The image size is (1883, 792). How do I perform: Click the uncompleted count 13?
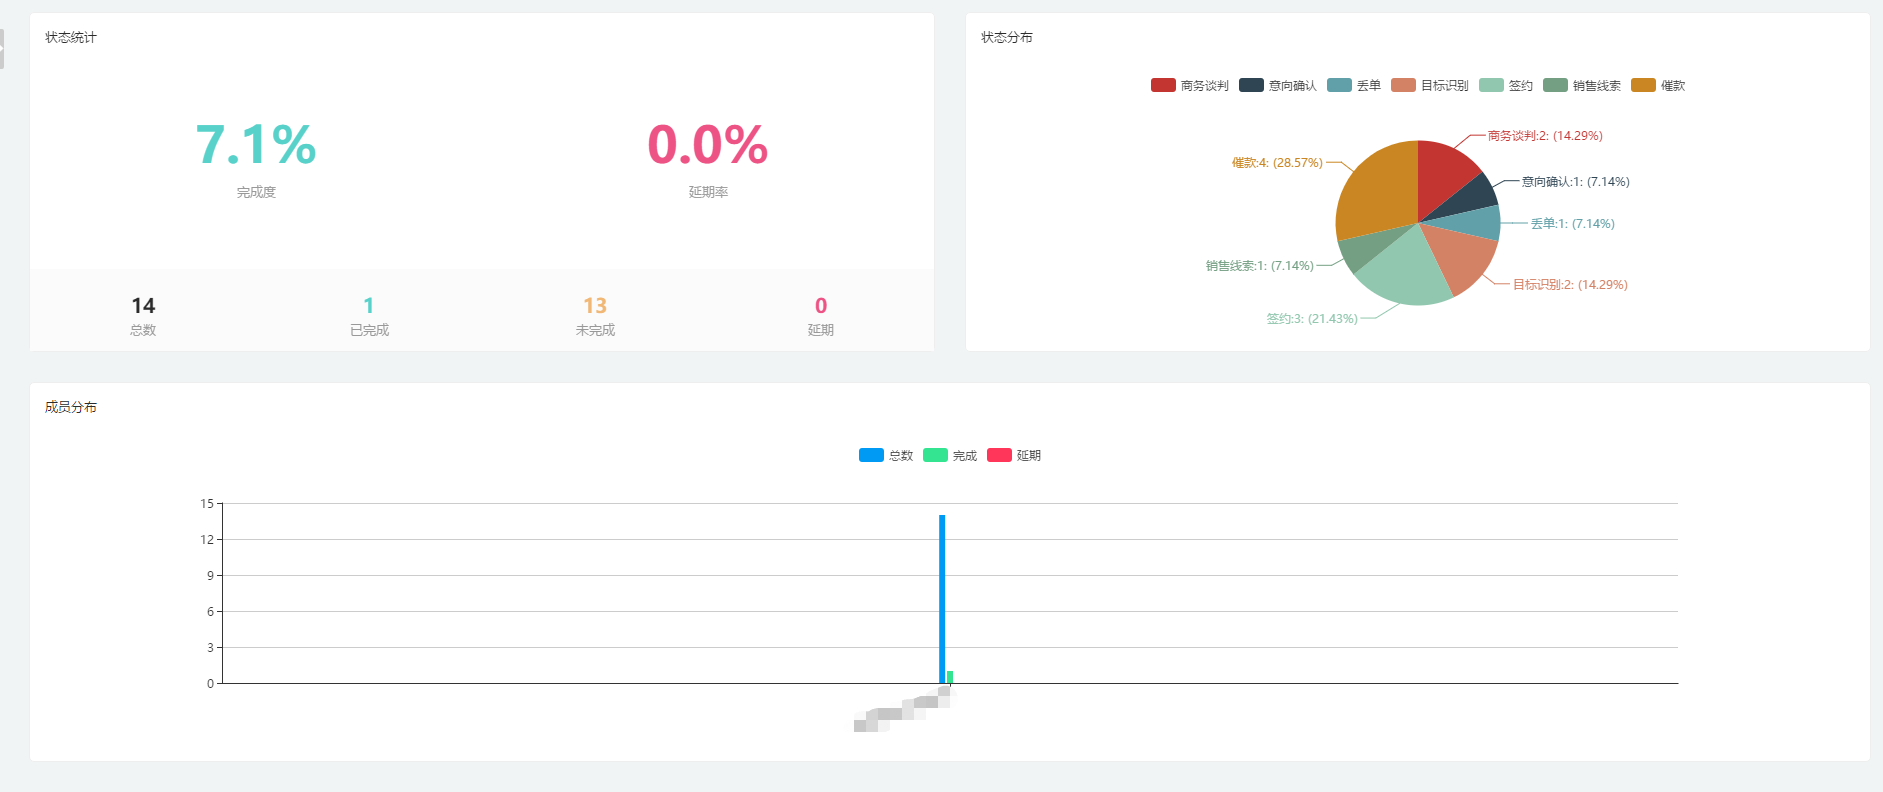595,306
